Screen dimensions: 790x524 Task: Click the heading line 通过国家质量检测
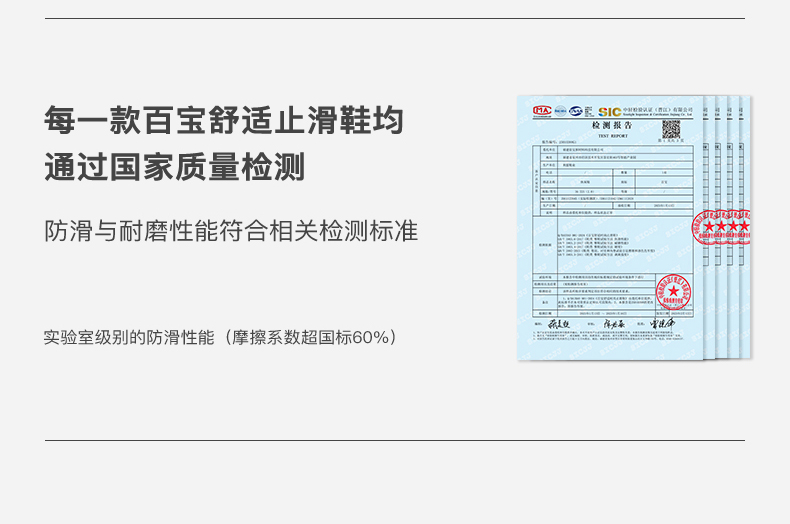[175, 167]
